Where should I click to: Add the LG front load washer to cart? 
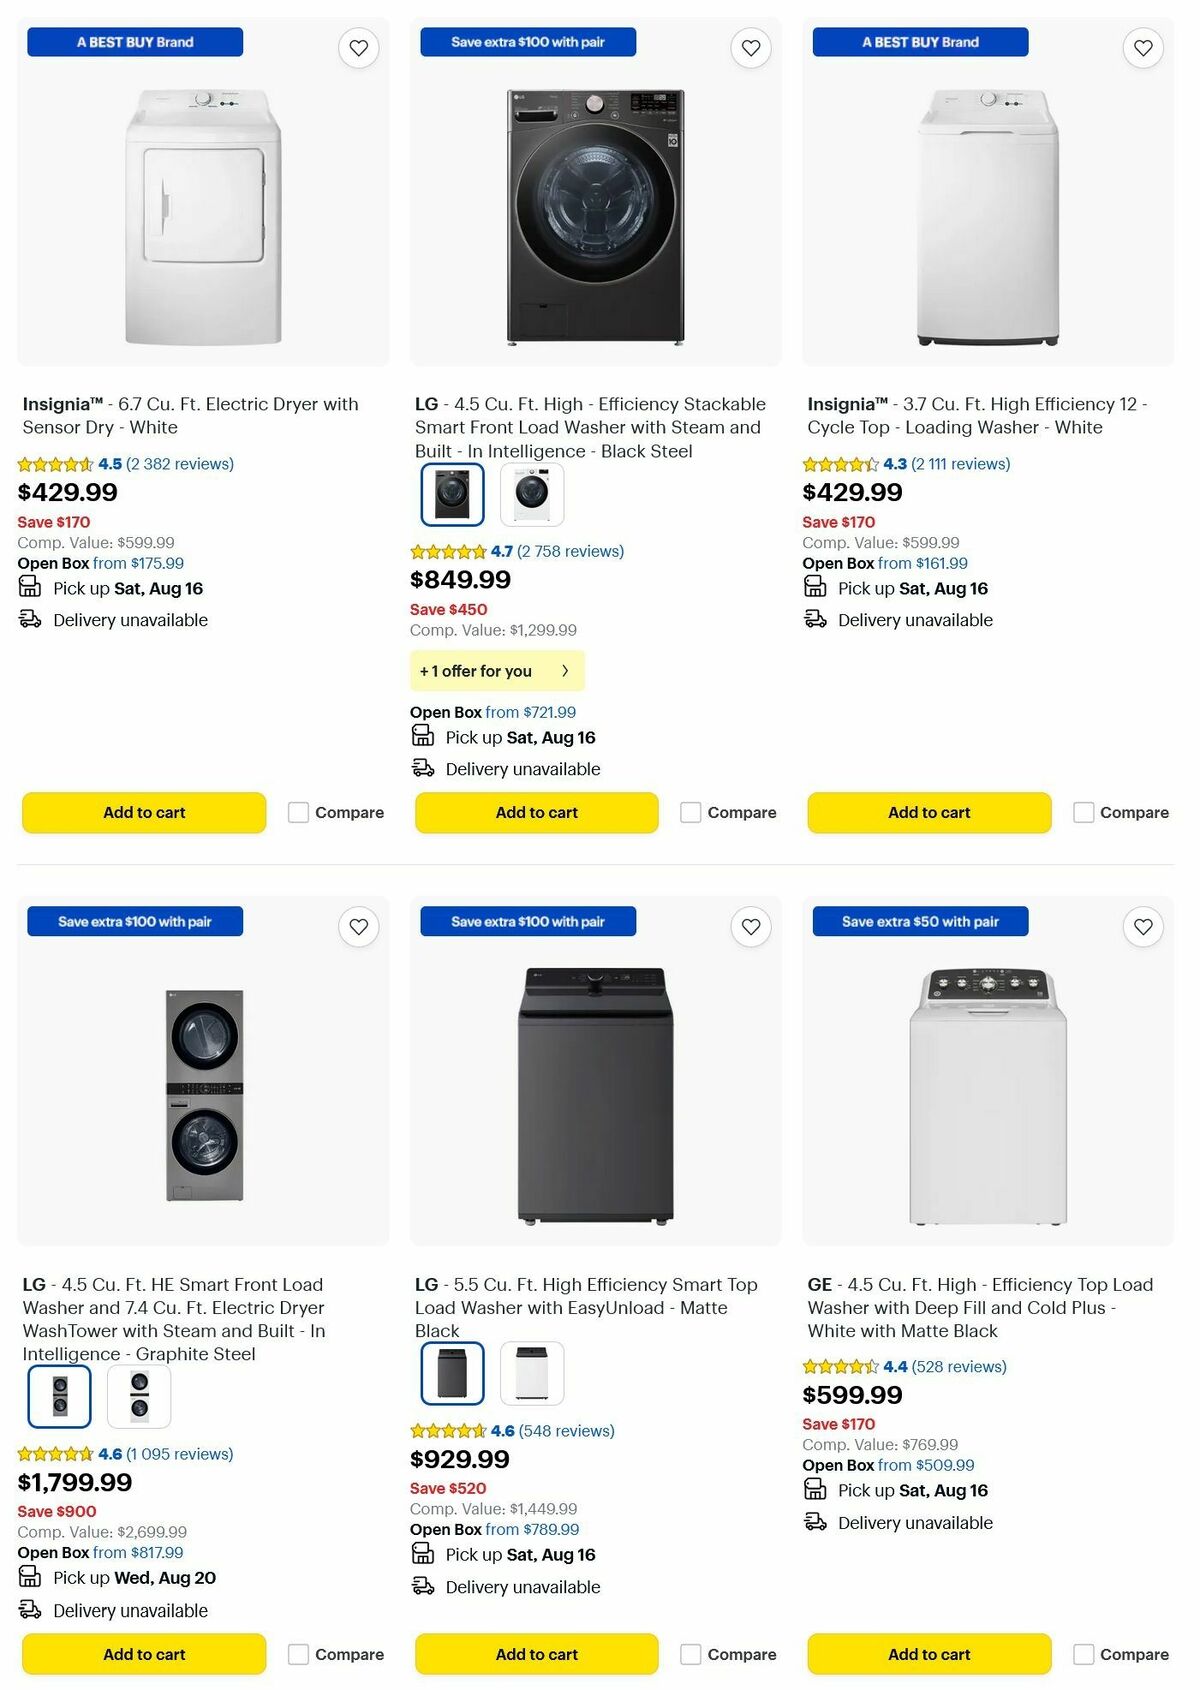point(536,813)
